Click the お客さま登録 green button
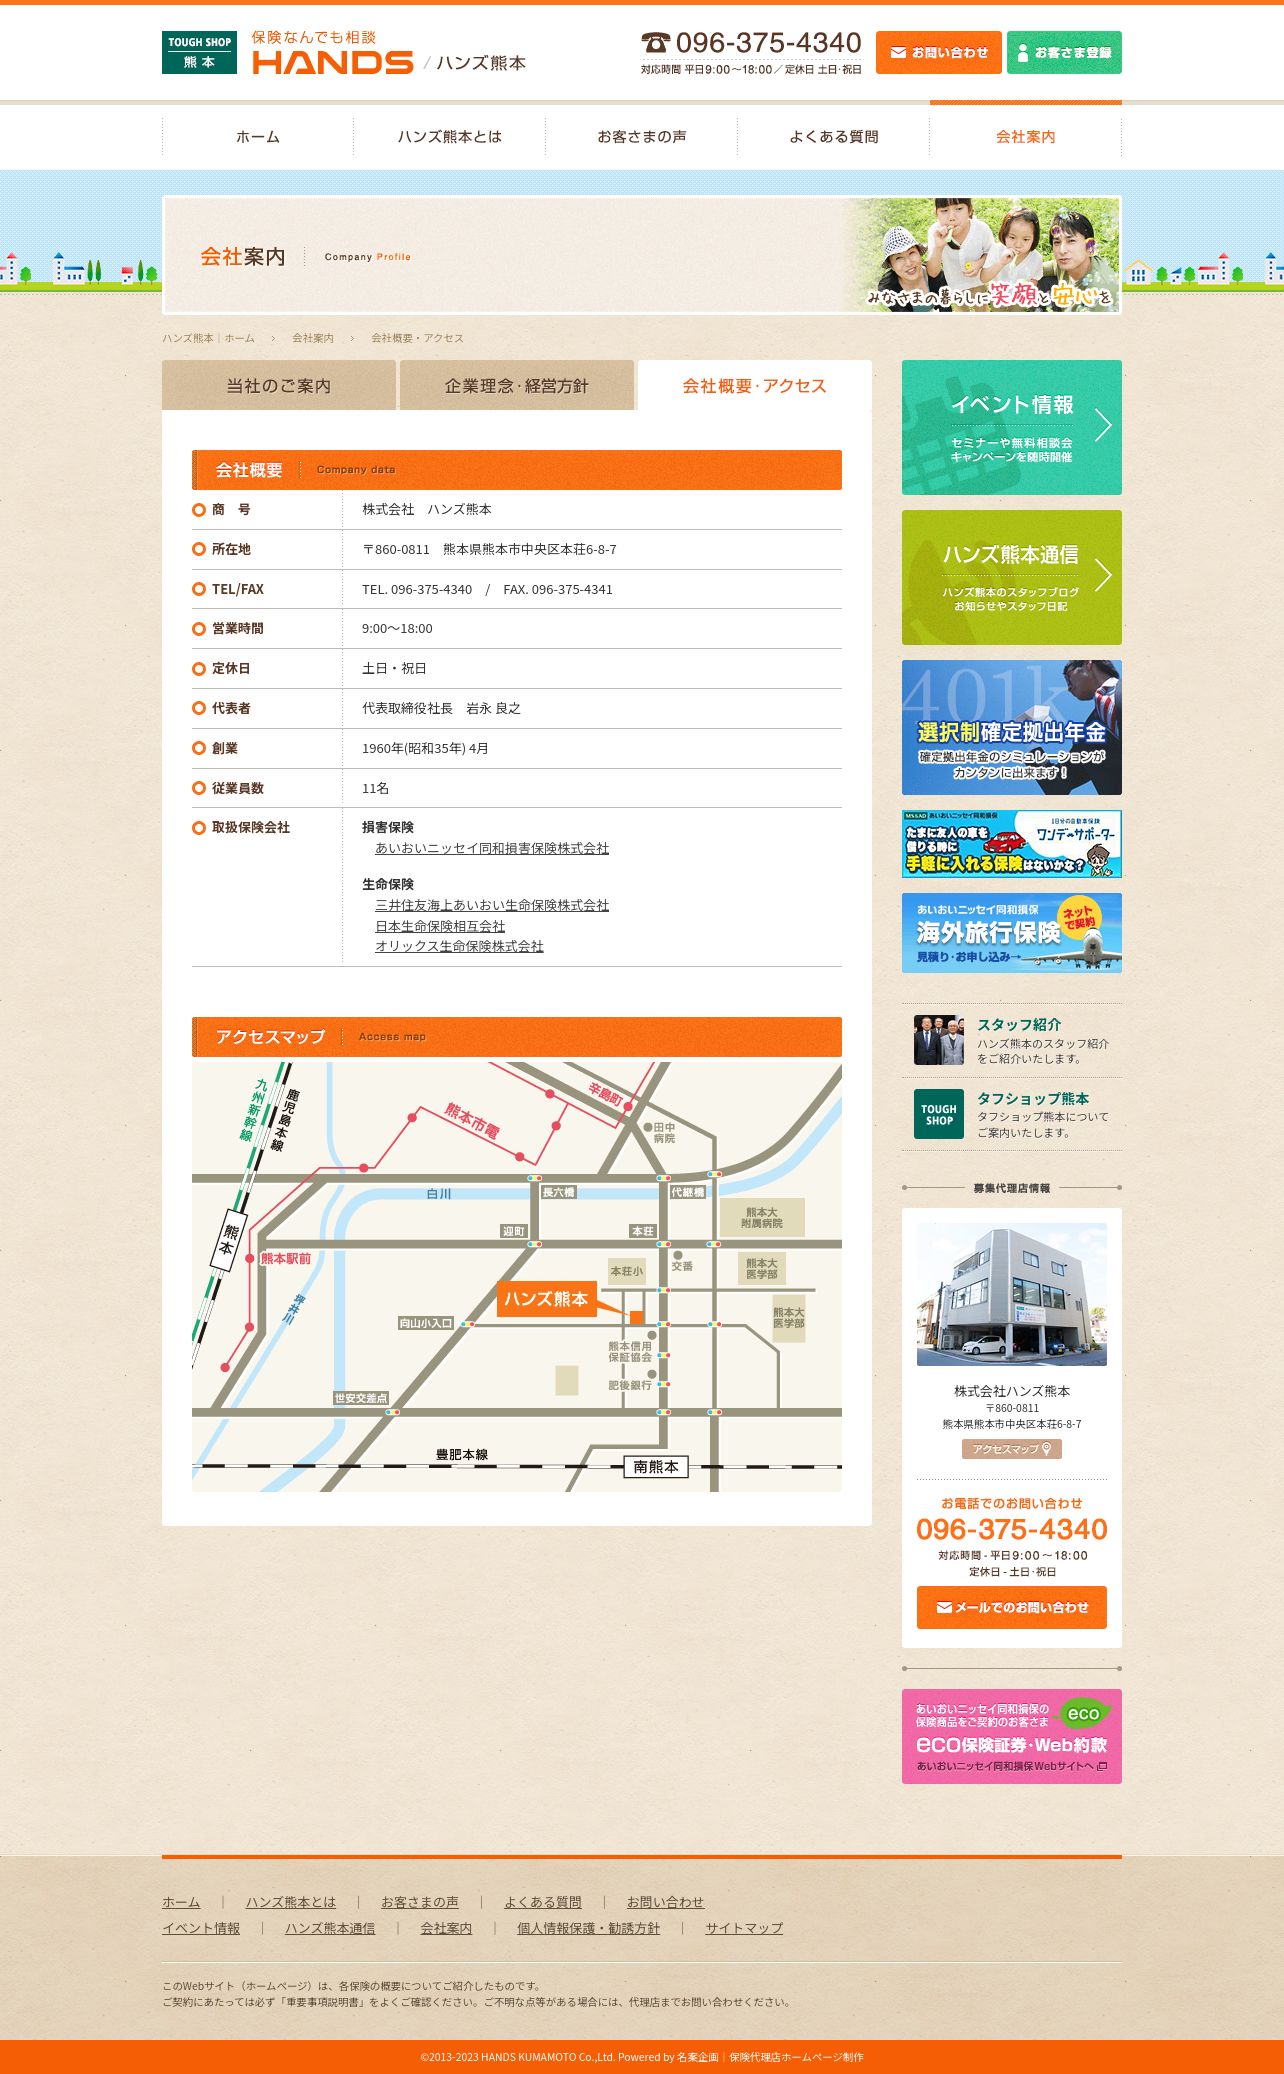The image size is (1284, 2074). click(x=1064, y=52)
